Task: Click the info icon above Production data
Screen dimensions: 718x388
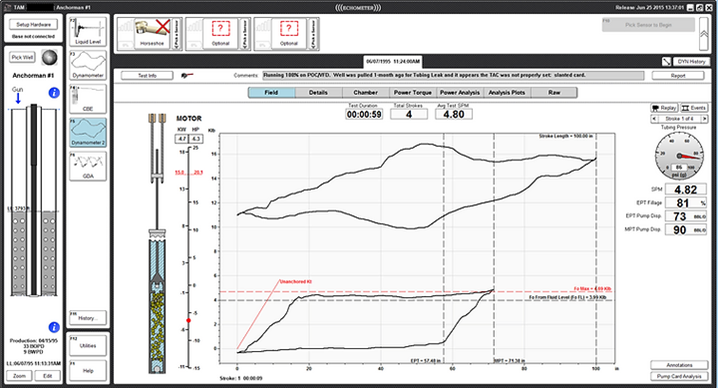Action: [54, 327]
